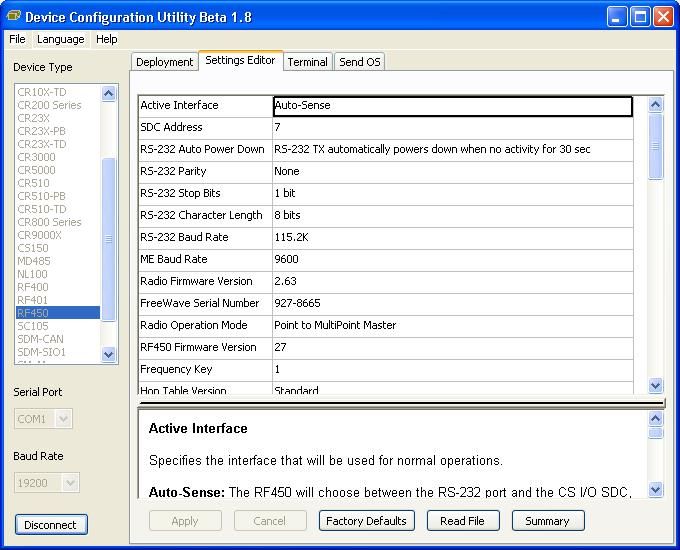This screenshot has width=680, height=550.
Task: Click the Radio Firmware Version 2.63 cell
Action: tap(452, 282)
